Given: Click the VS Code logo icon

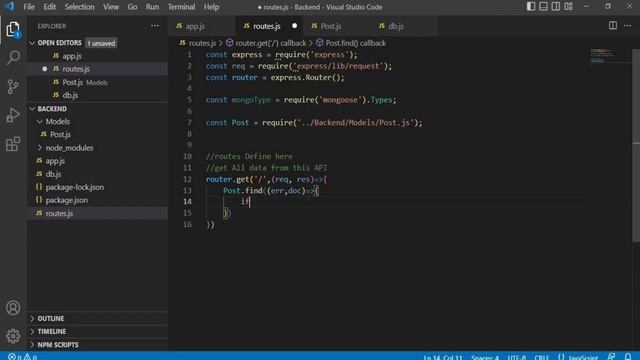Looking at the screenshot, I should [9, 7].
